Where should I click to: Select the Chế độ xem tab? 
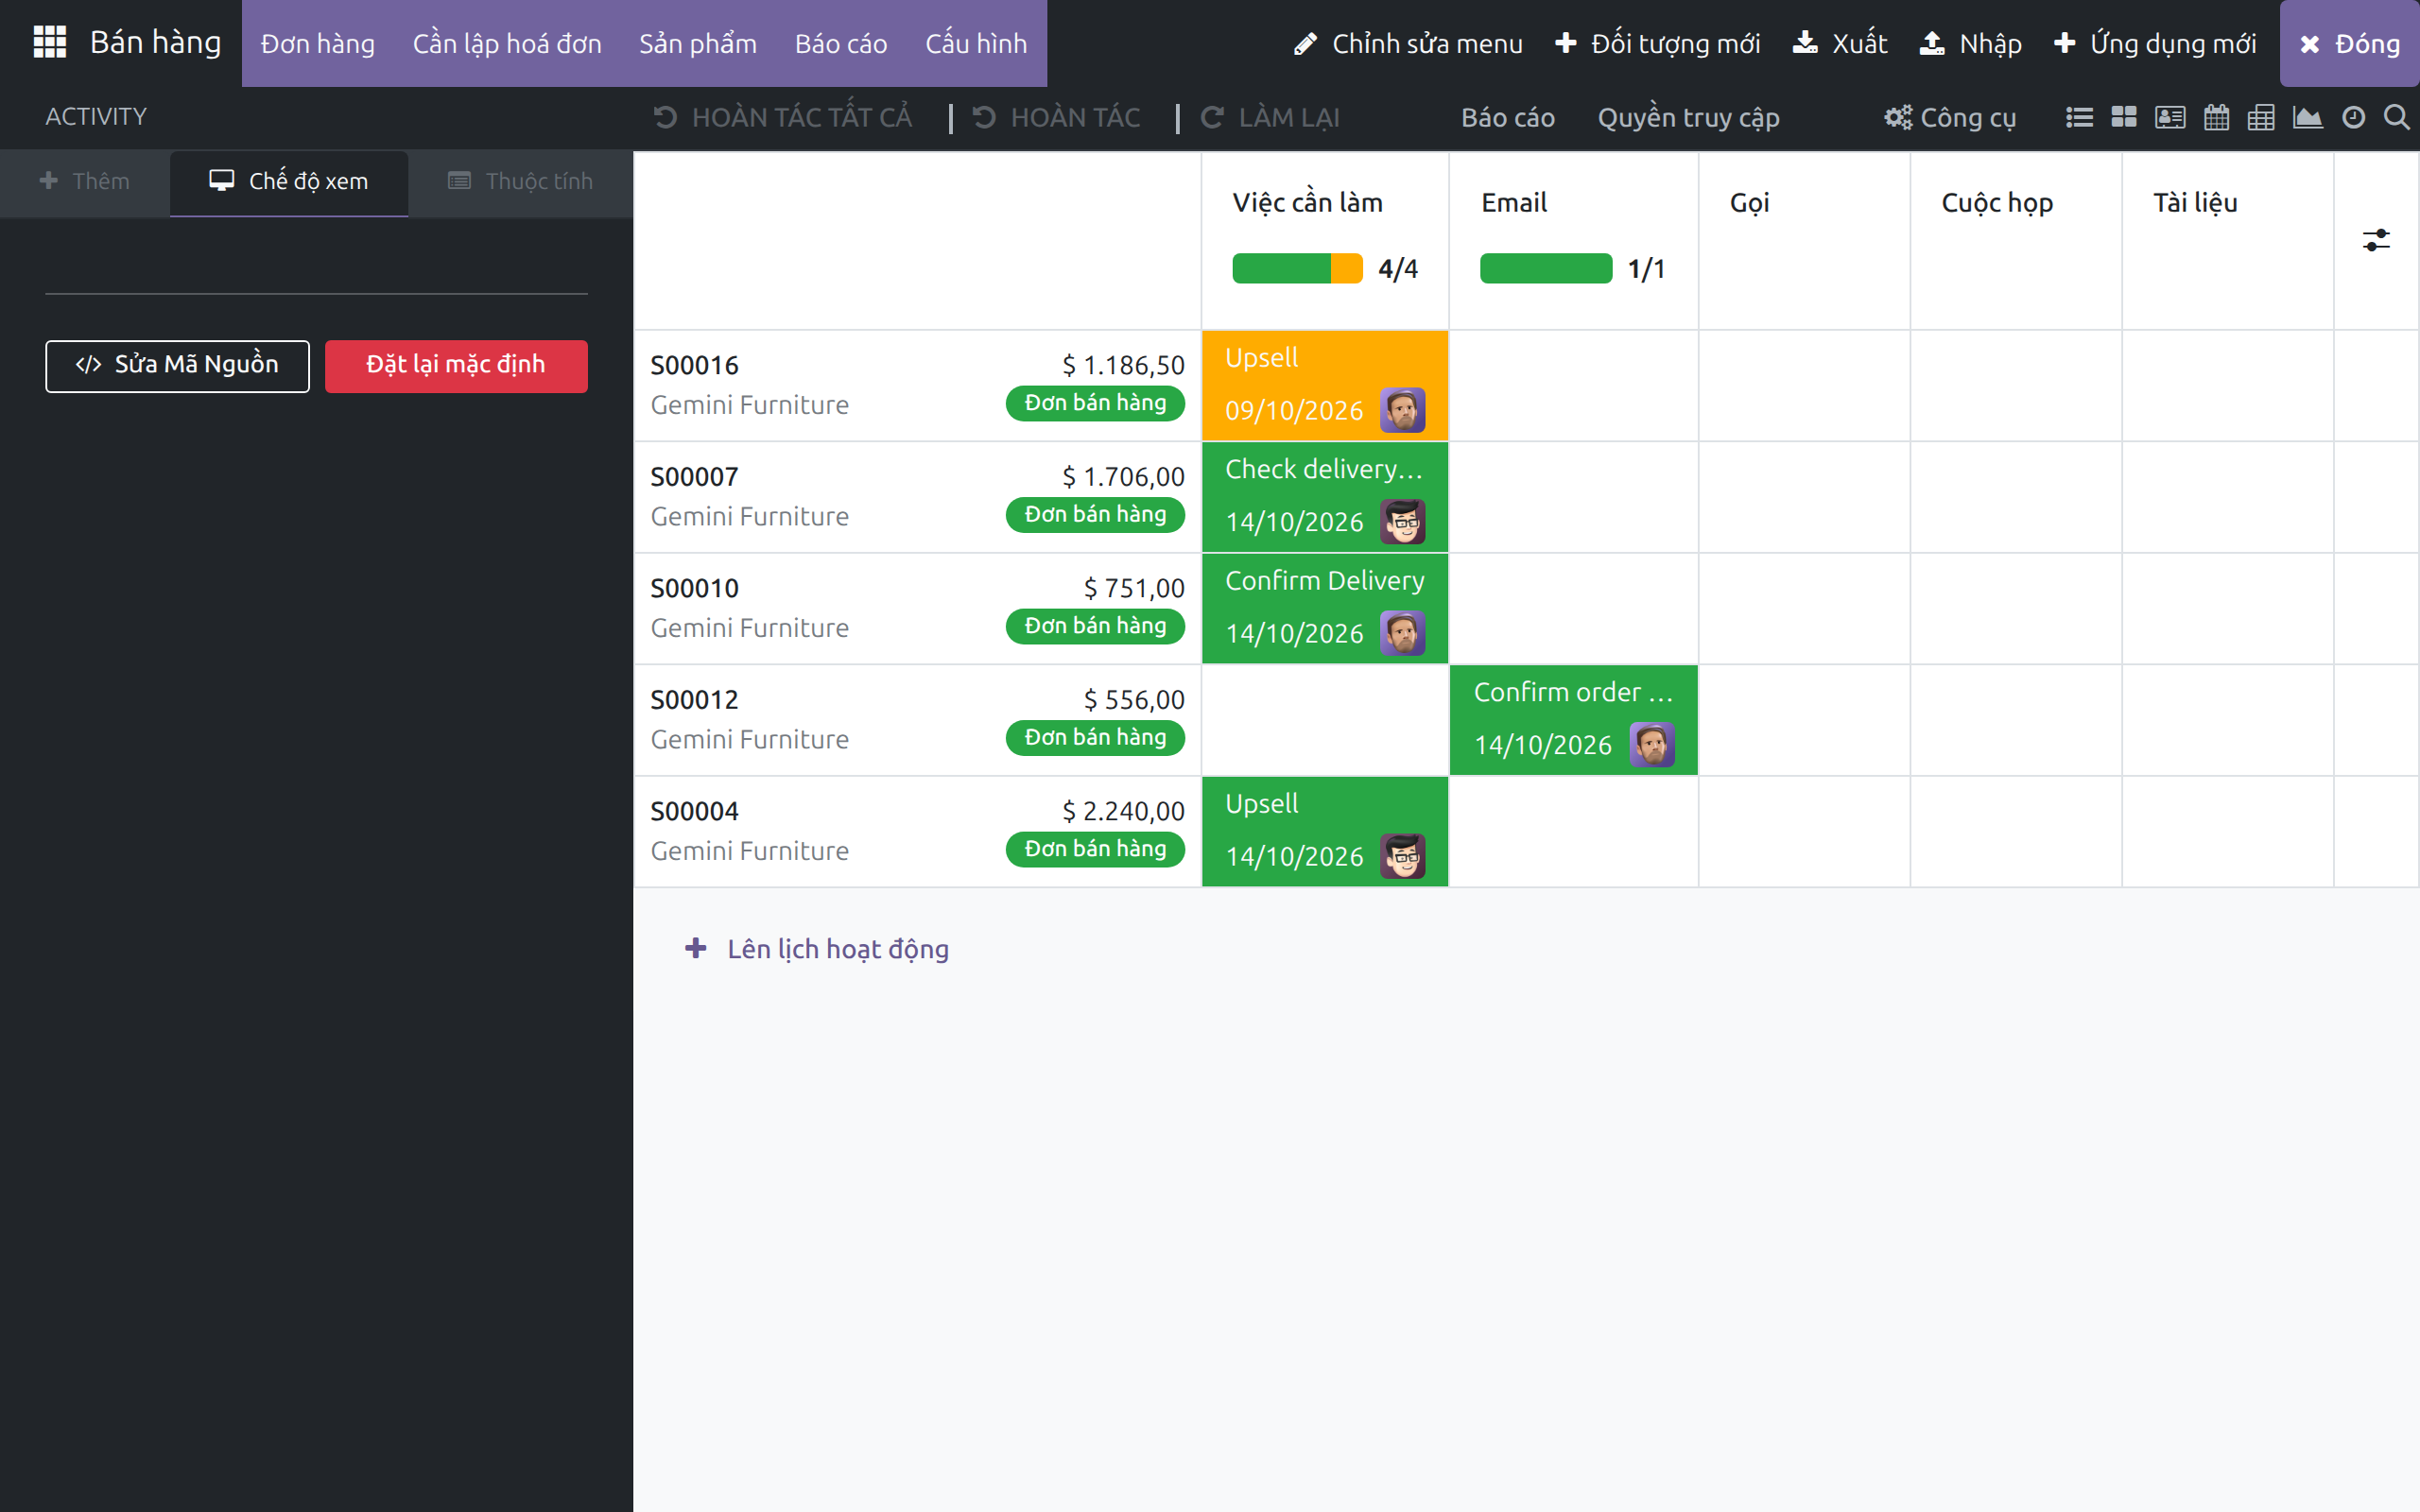tap(289, 181)
